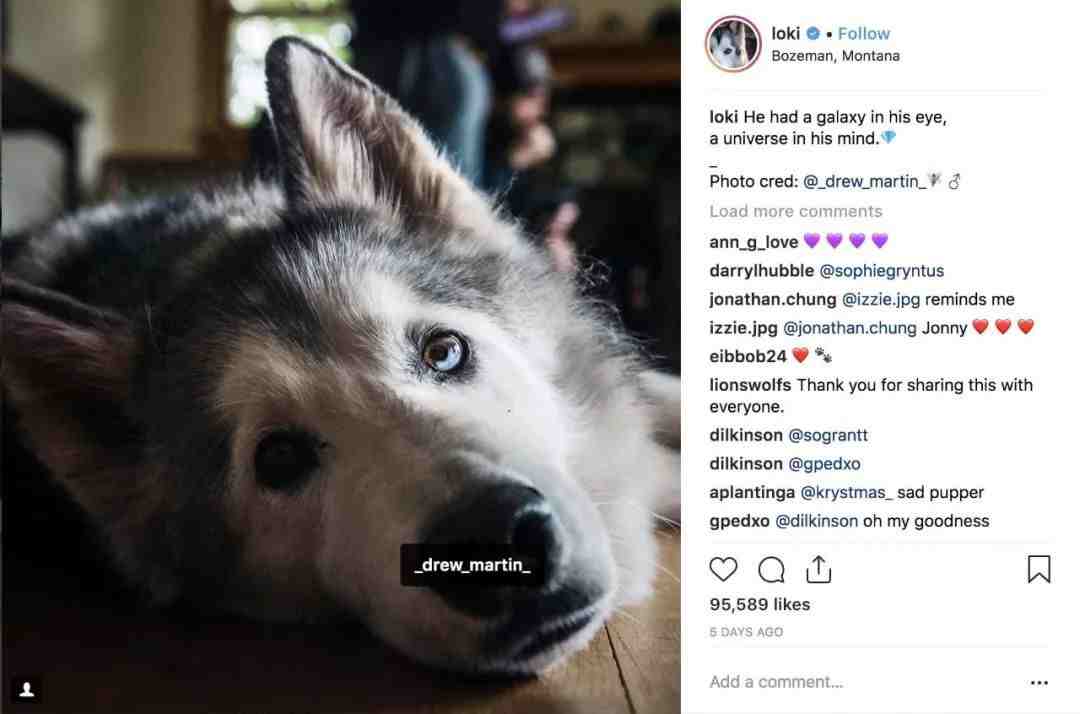Click tagged people icon on photo
Viewport: 1080px width, 714px height.
coord(27,689)
